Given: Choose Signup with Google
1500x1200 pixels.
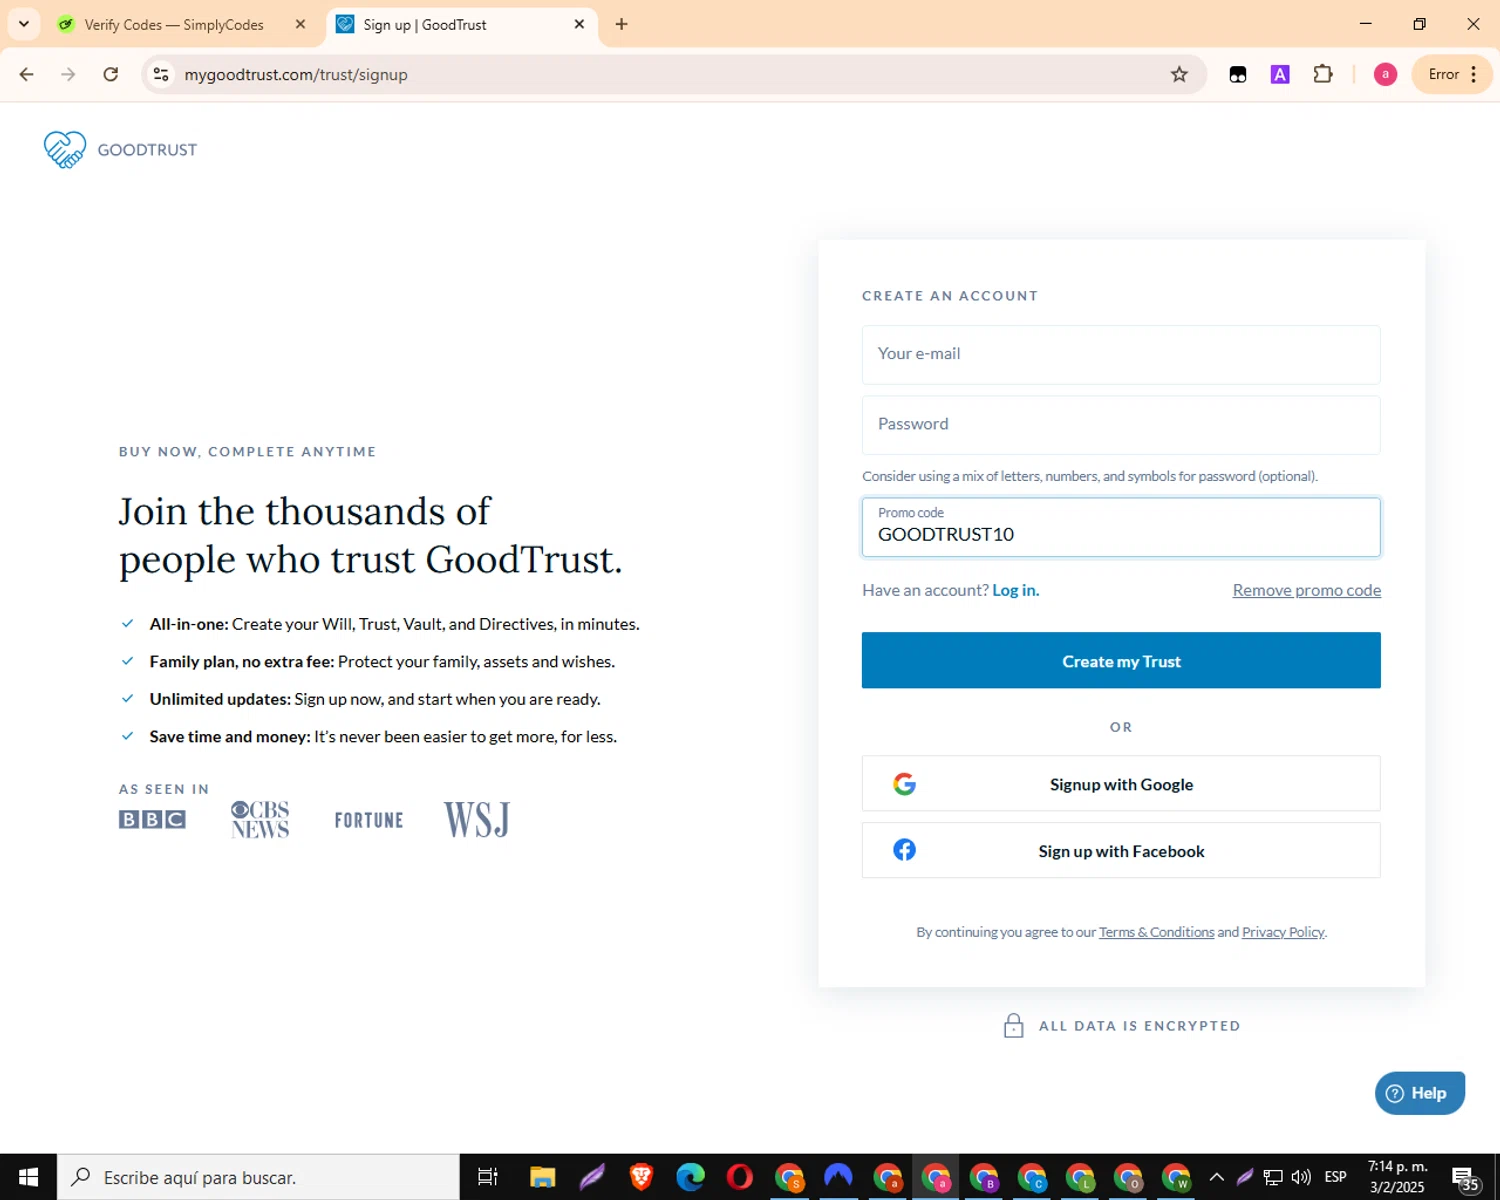Looking at the screenshot, I should click(1121, 783).
